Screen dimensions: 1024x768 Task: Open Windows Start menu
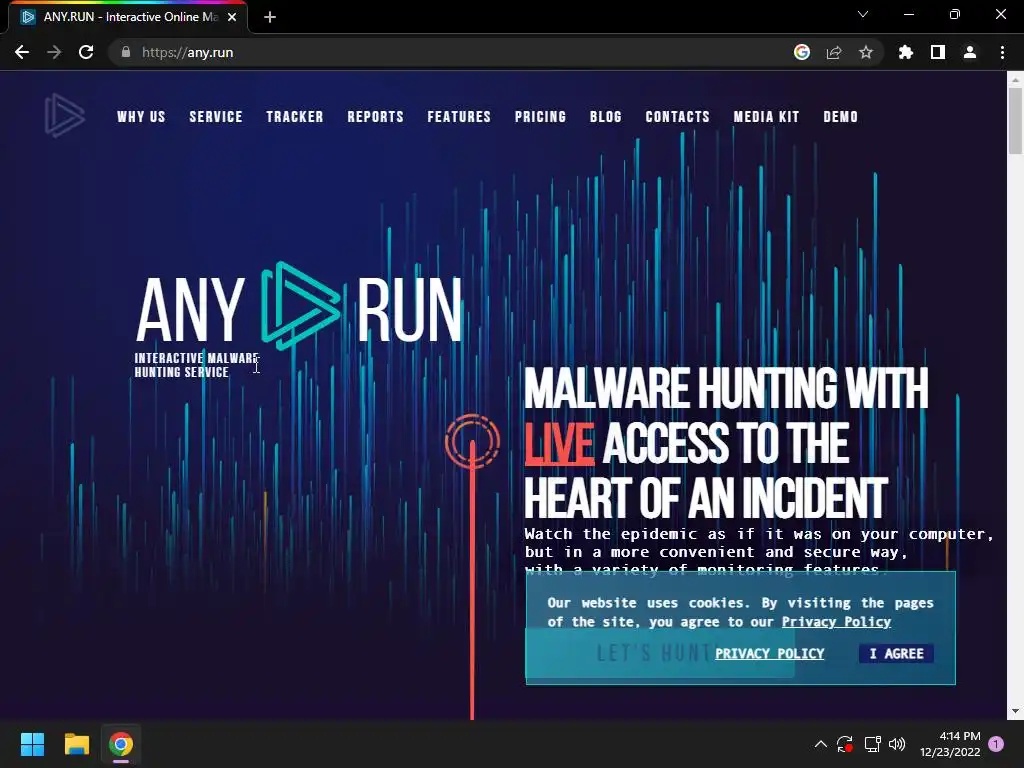coord(32,744)
